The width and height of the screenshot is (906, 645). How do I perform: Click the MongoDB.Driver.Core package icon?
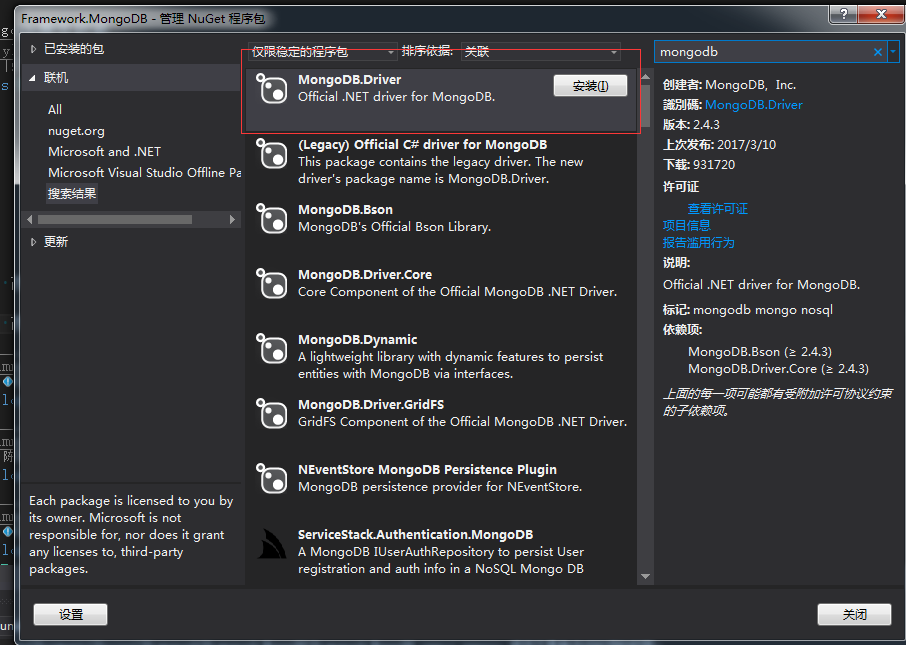(x=272, y=284)
